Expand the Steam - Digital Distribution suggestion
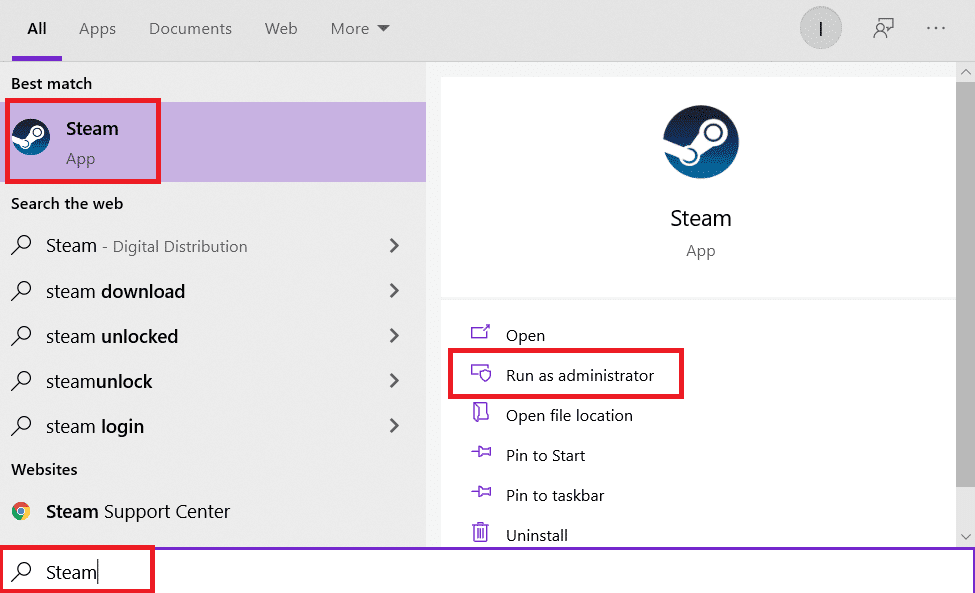This screenshot has height=593, width=975. (394, 245)
